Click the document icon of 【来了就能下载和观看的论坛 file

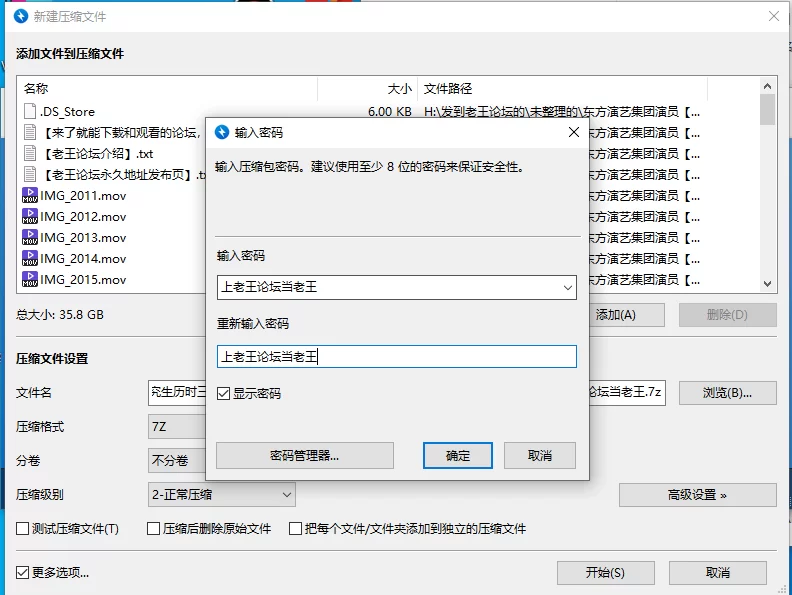click(x=30, y=132)
